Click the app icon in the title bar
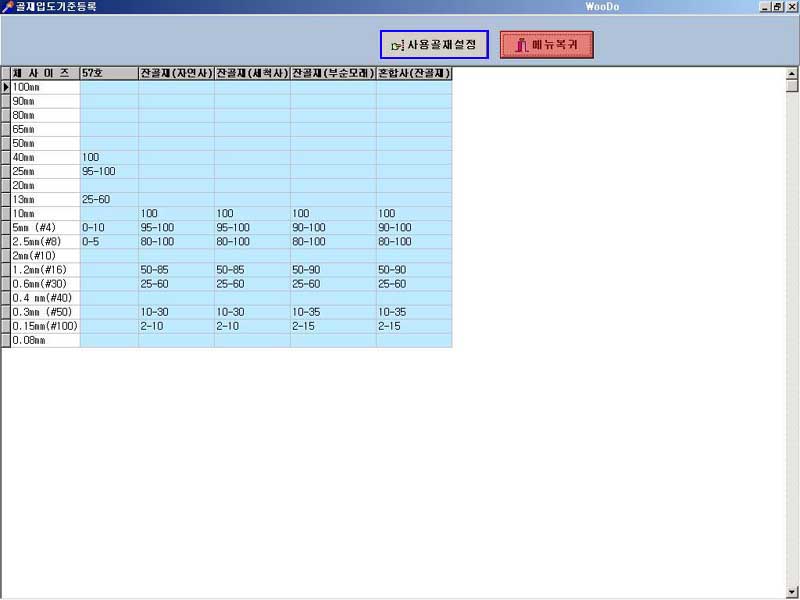 [8, 7]
